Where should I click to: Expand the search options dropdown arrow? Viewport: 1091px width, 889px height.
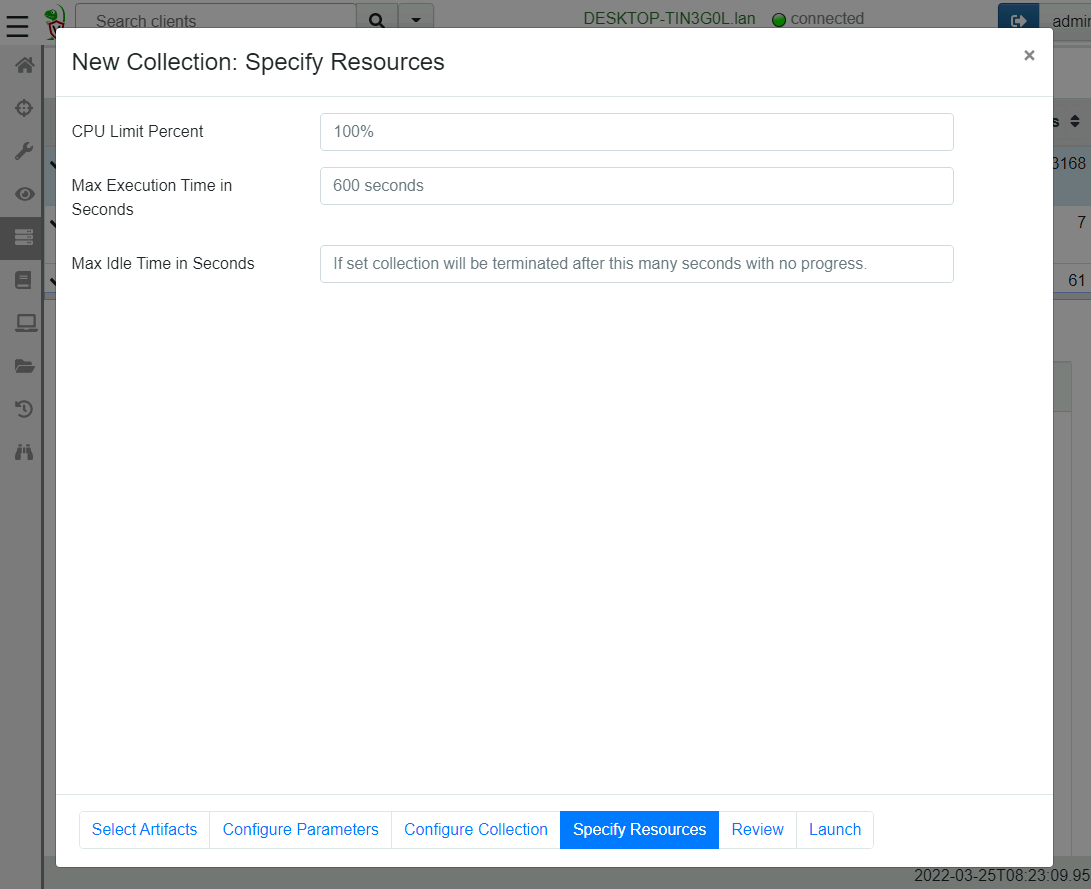416,19
